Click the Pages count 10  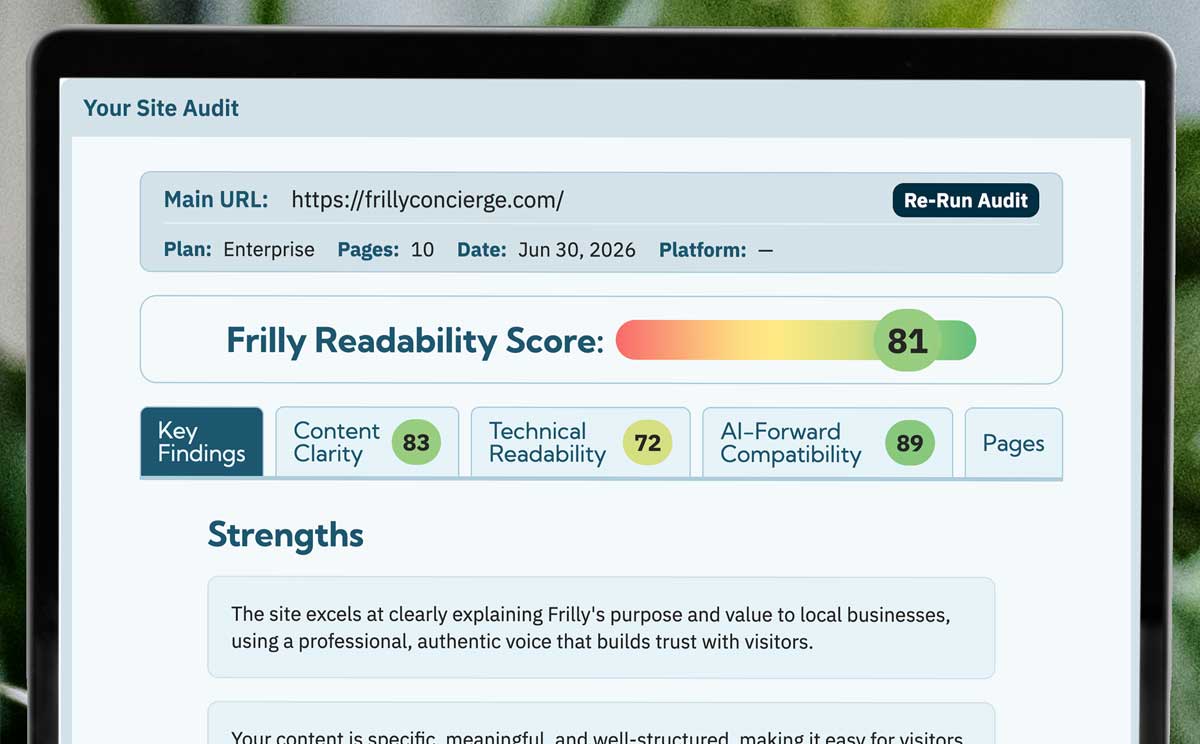pos(422,250)
